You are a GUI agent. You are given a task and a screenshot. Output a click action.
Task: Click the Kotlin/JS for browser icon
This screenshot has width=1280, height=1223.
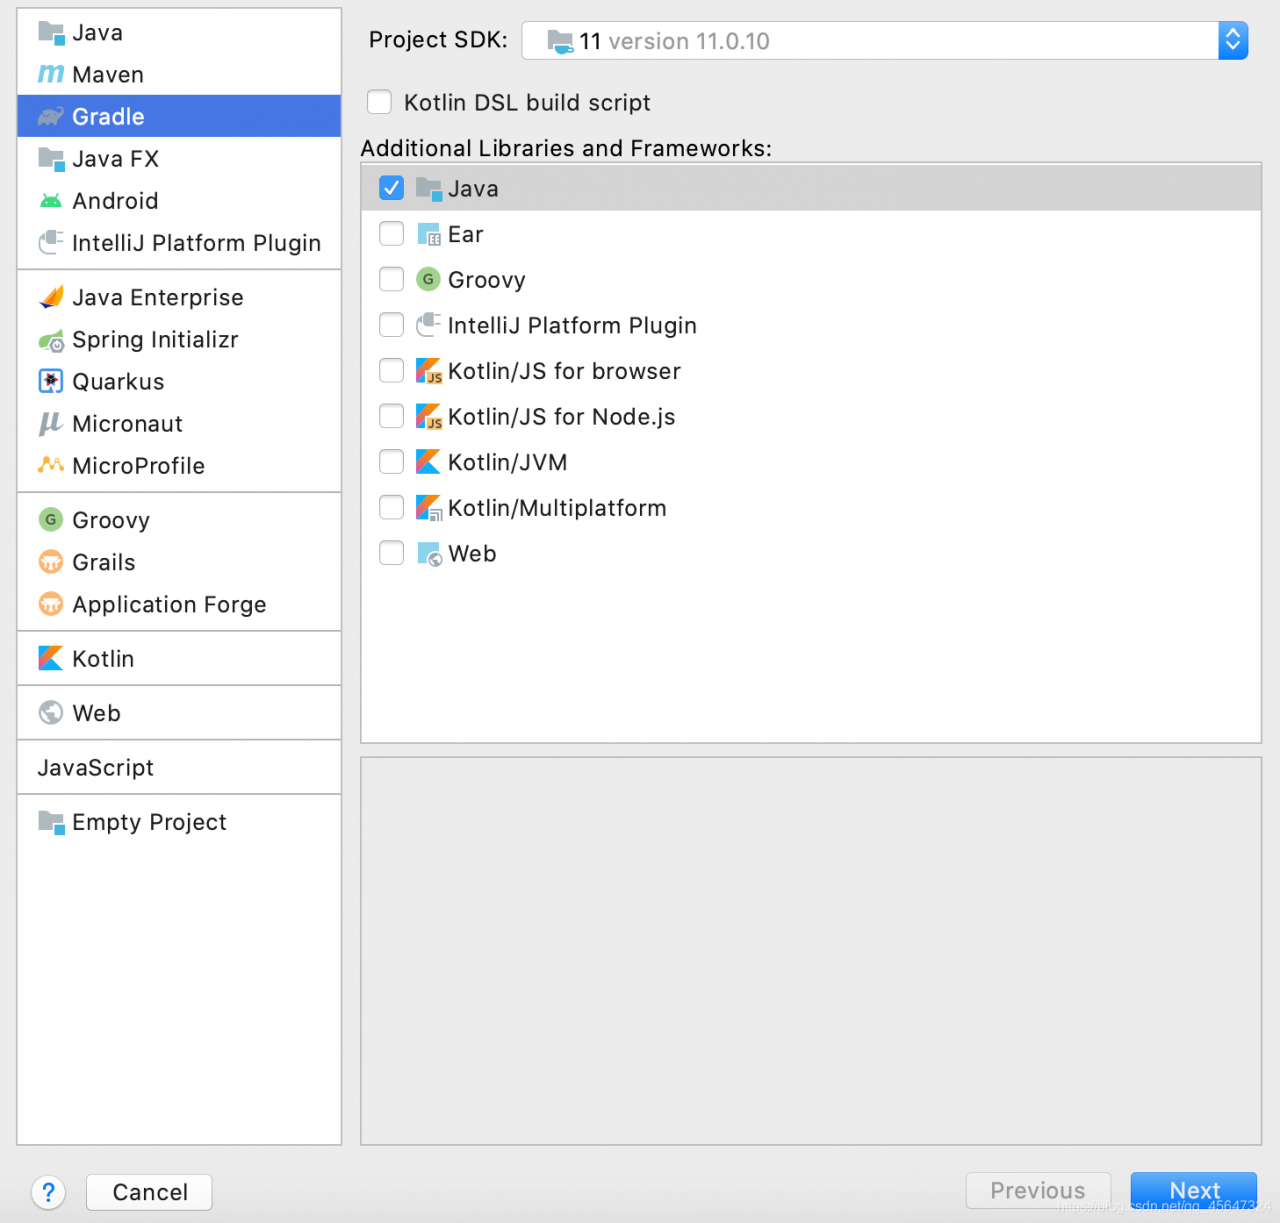(x=429, y=371)
